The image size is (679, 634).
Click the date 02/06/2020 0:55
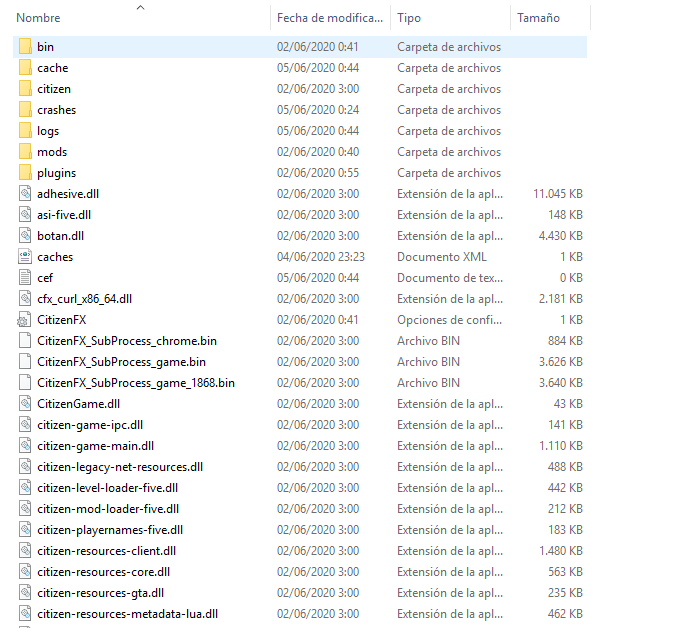(318, 173)
